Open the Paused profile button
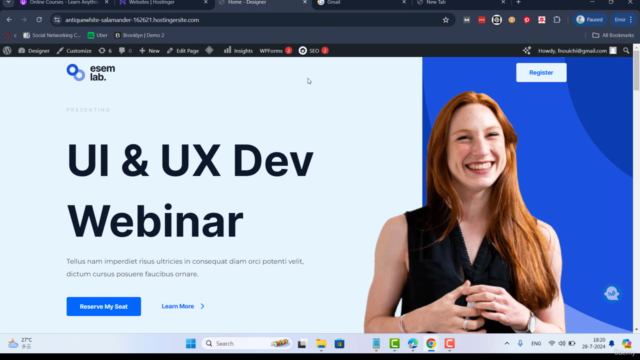This screenshot has width=640, height=360. pyautogui.click(x=589, y=20)
